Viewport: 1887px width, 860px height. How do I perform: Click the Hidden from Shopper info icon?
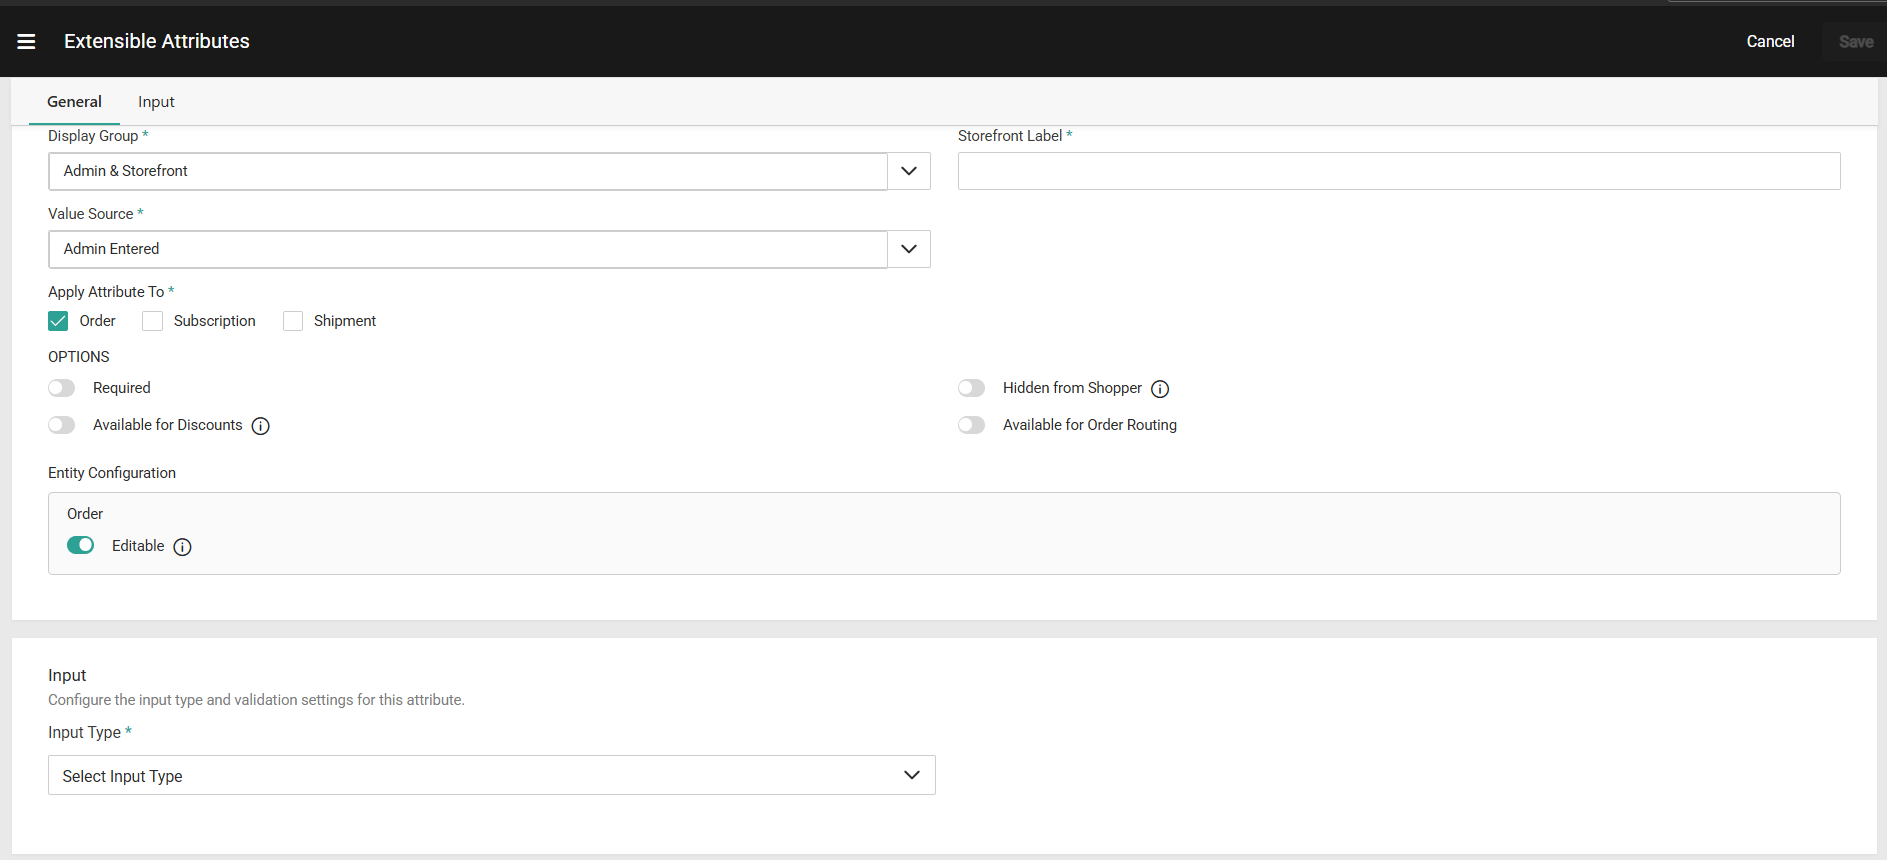coord(1160,389)
